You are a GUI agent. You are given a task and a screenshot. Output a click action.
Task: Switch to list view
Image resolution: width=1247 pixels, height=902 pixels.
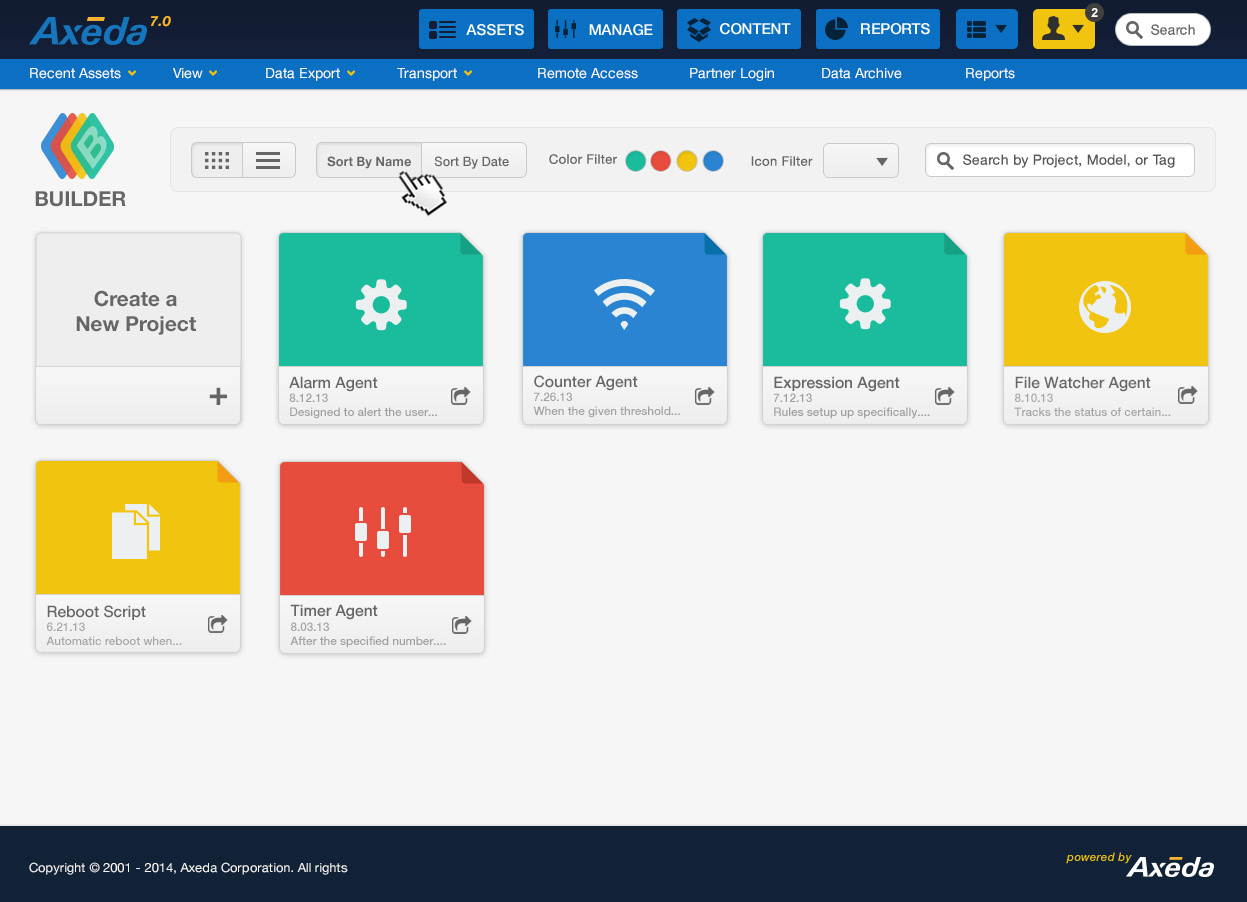(x=268, y=160)
